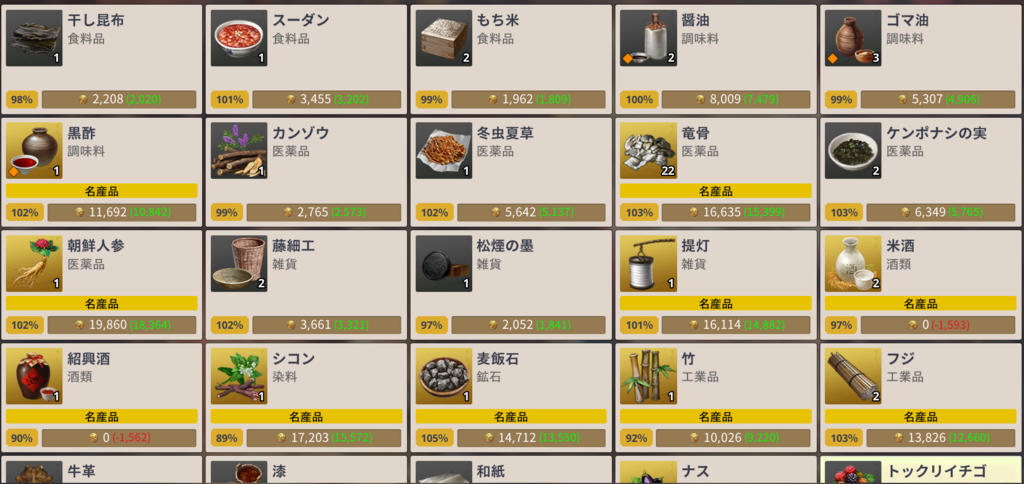Click the 醤油 soy sauce bottle icon

pos(648,38)
